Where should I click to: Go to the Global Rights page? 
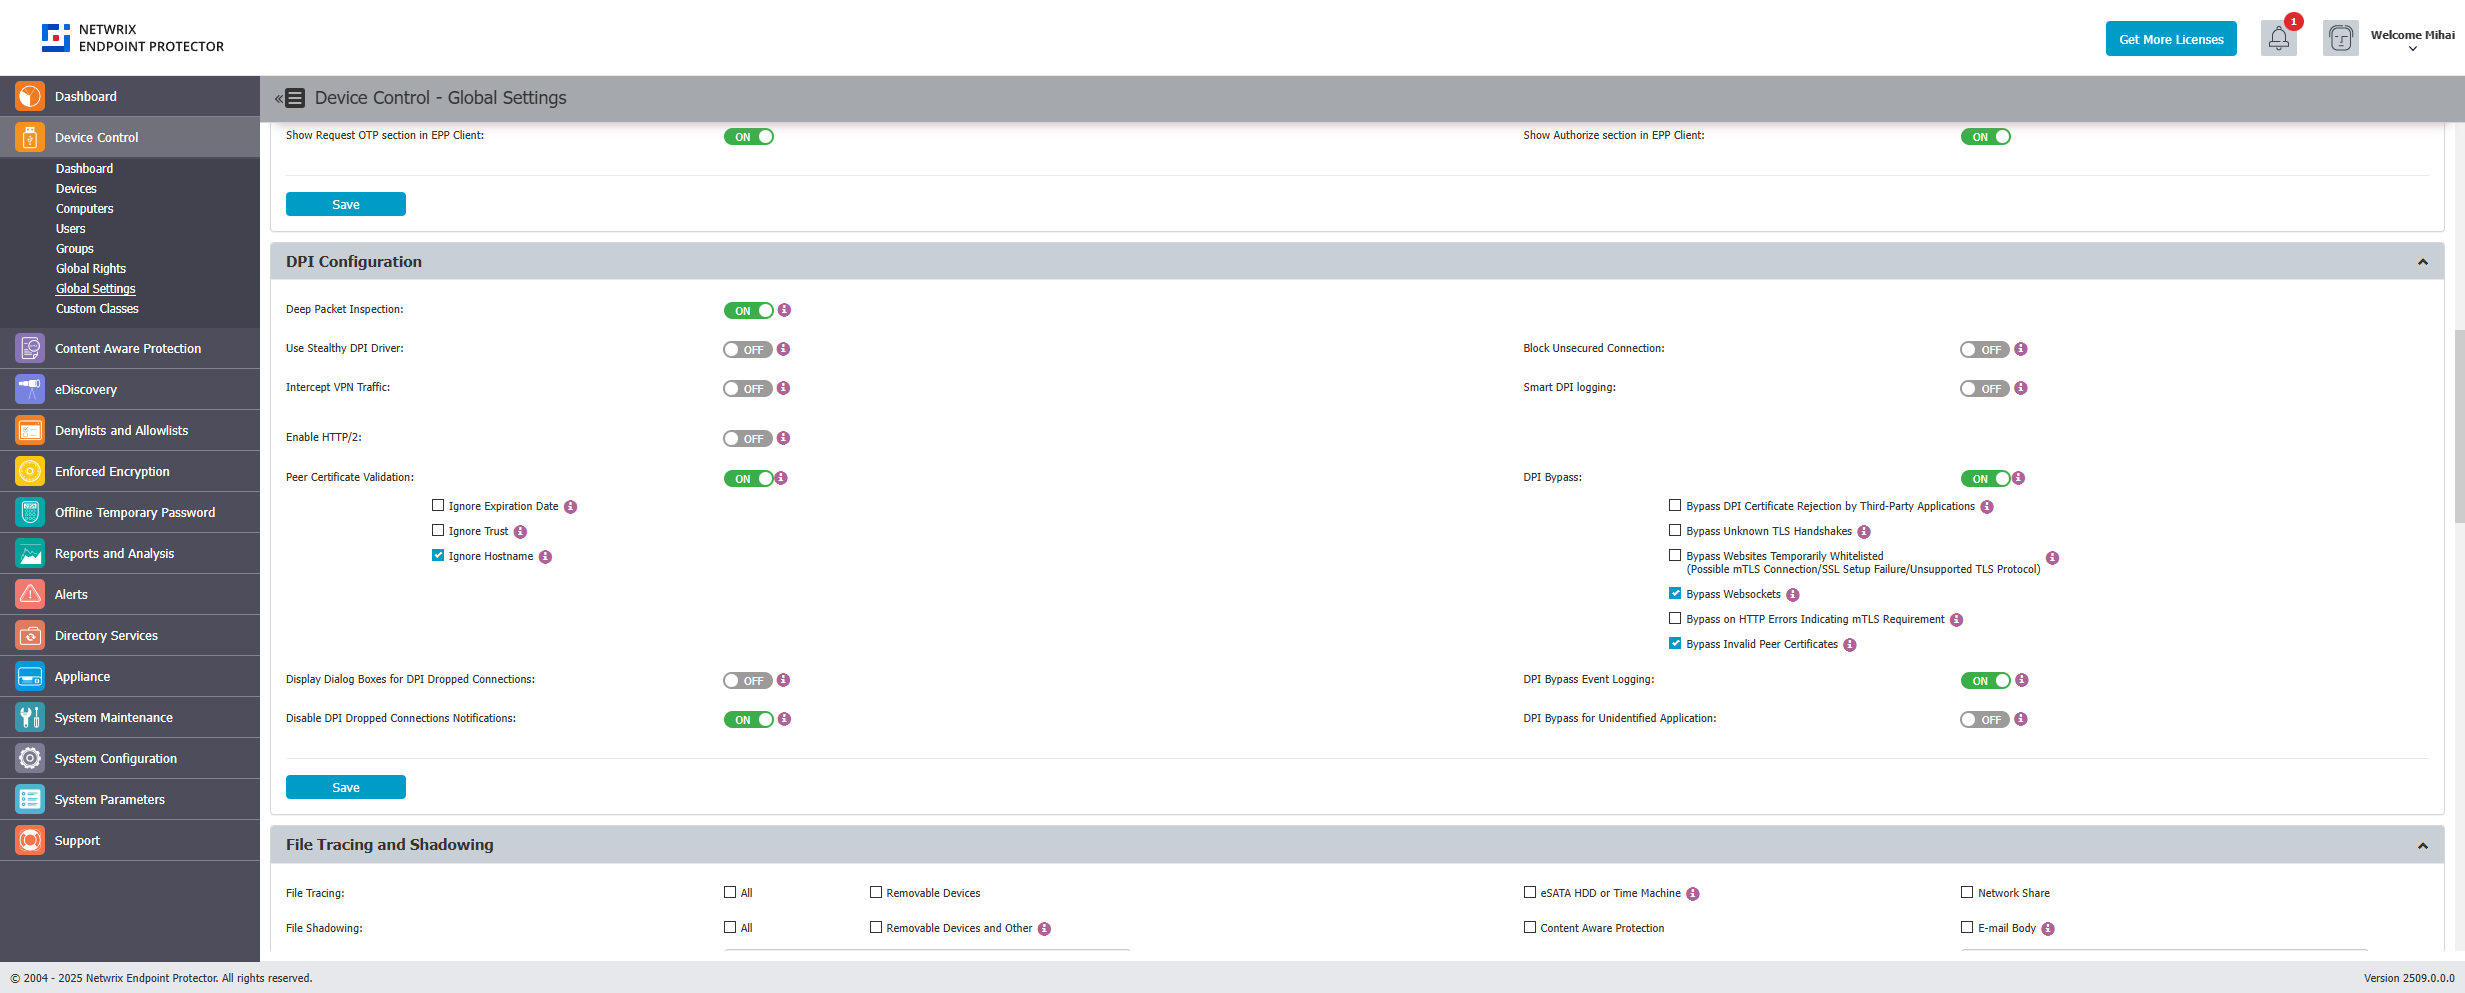click(x=90, y=268)
